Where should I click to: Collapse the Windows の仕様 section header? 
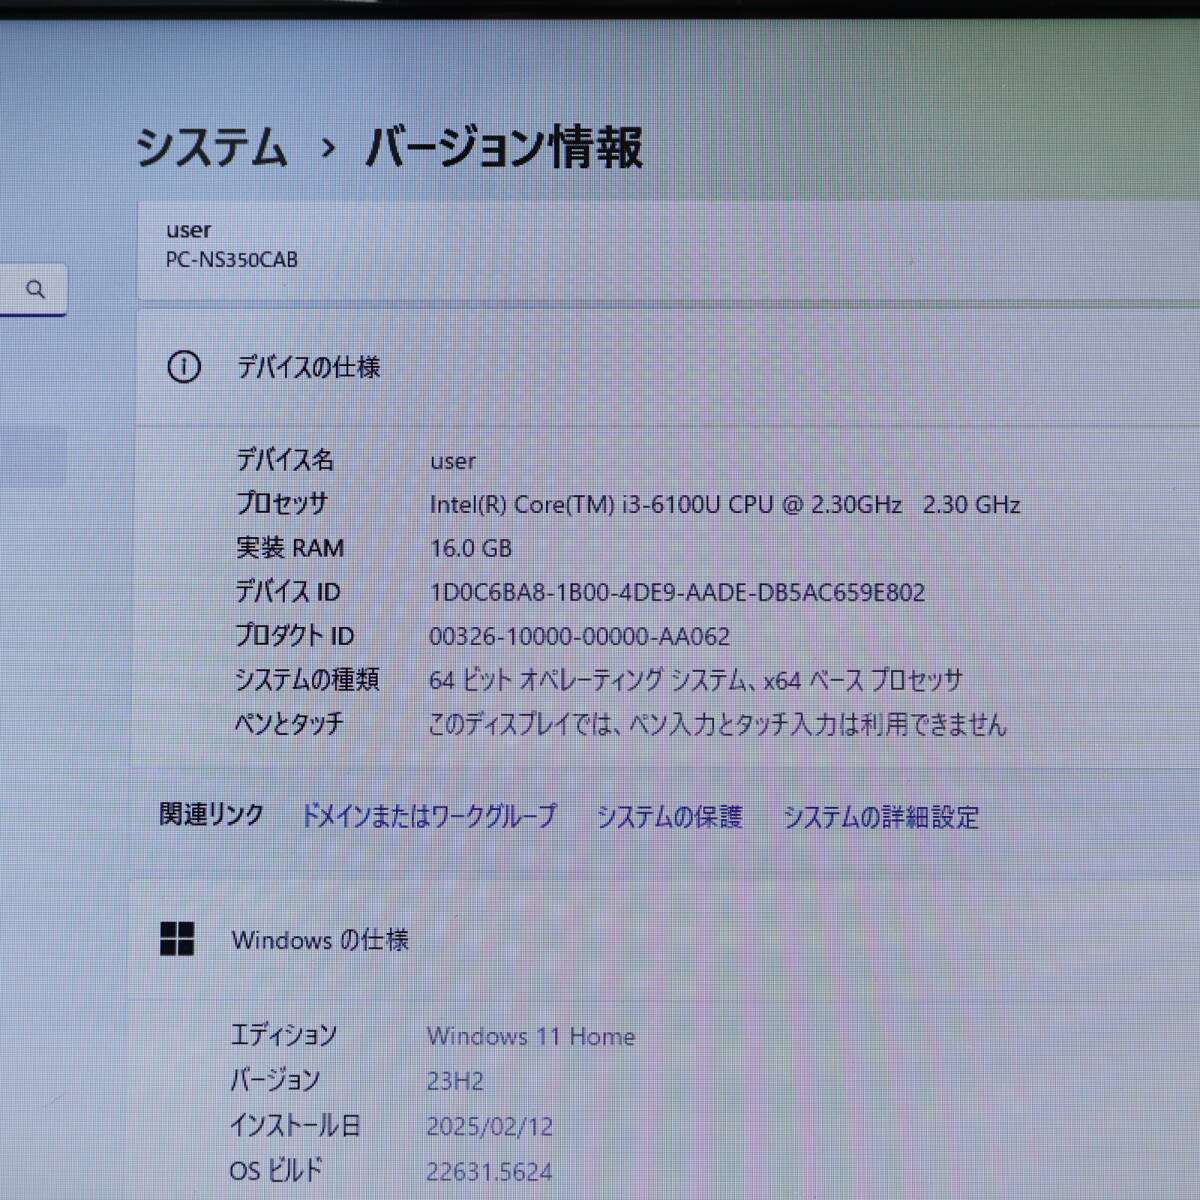665,939
